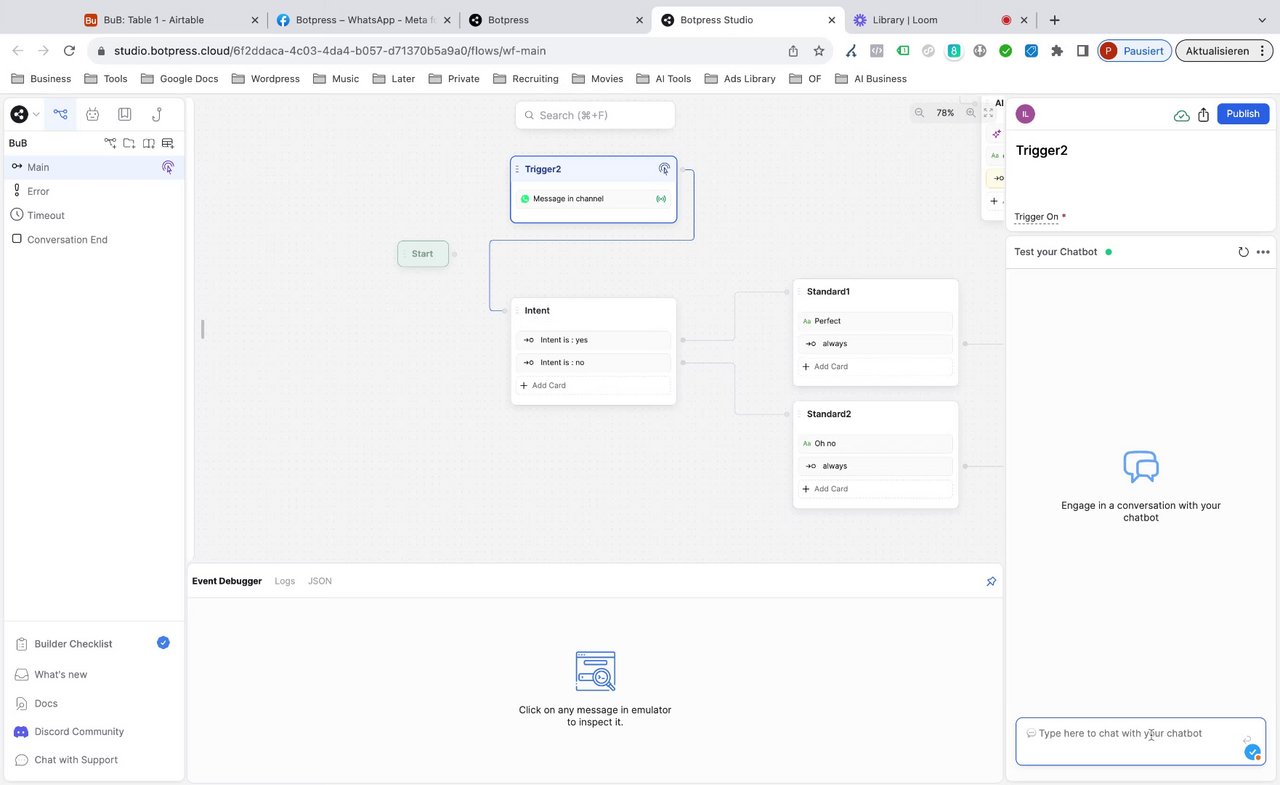Viewport: 1280px width, 785px height.
Task: Click the Trigger On label
Action: (1036, 217)
